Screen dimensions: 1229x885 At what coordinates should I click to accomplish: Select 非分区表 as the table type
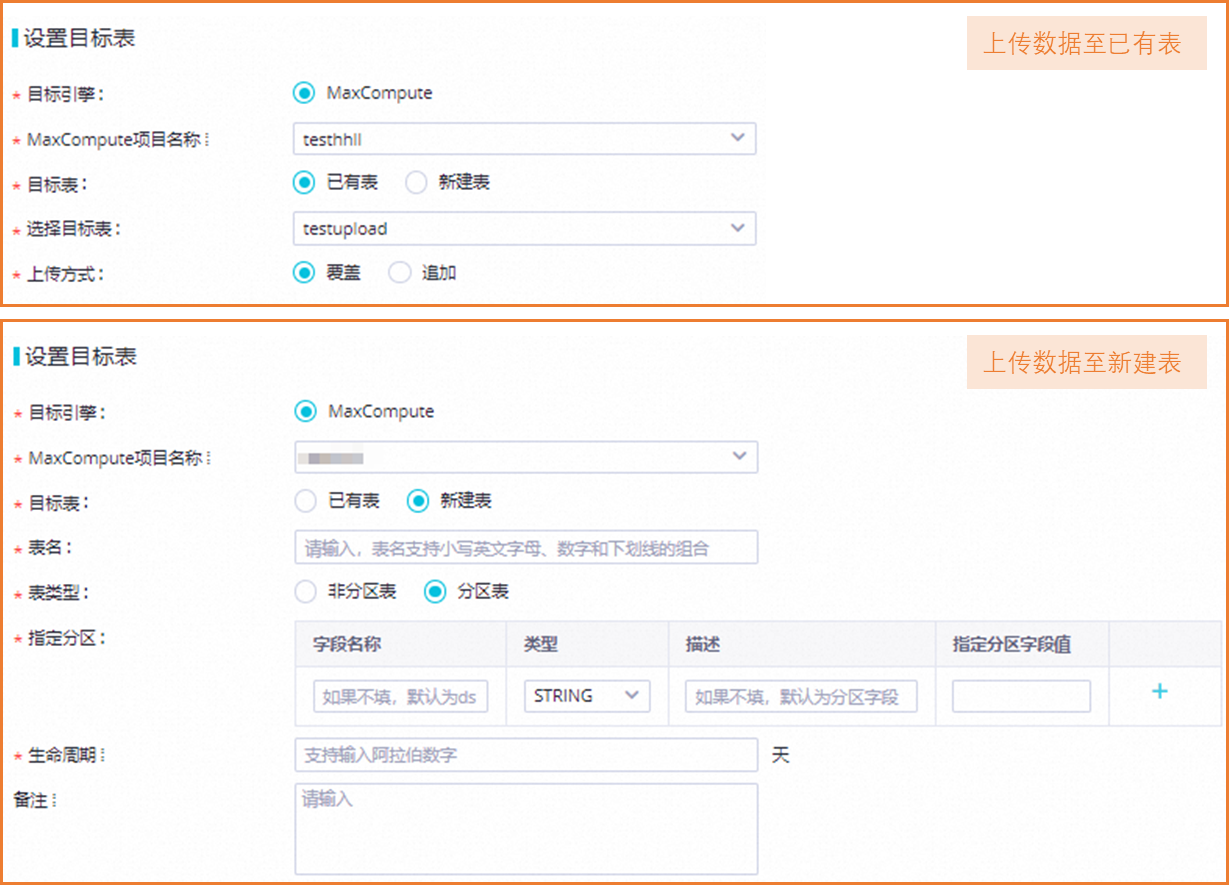coord(306,591)
